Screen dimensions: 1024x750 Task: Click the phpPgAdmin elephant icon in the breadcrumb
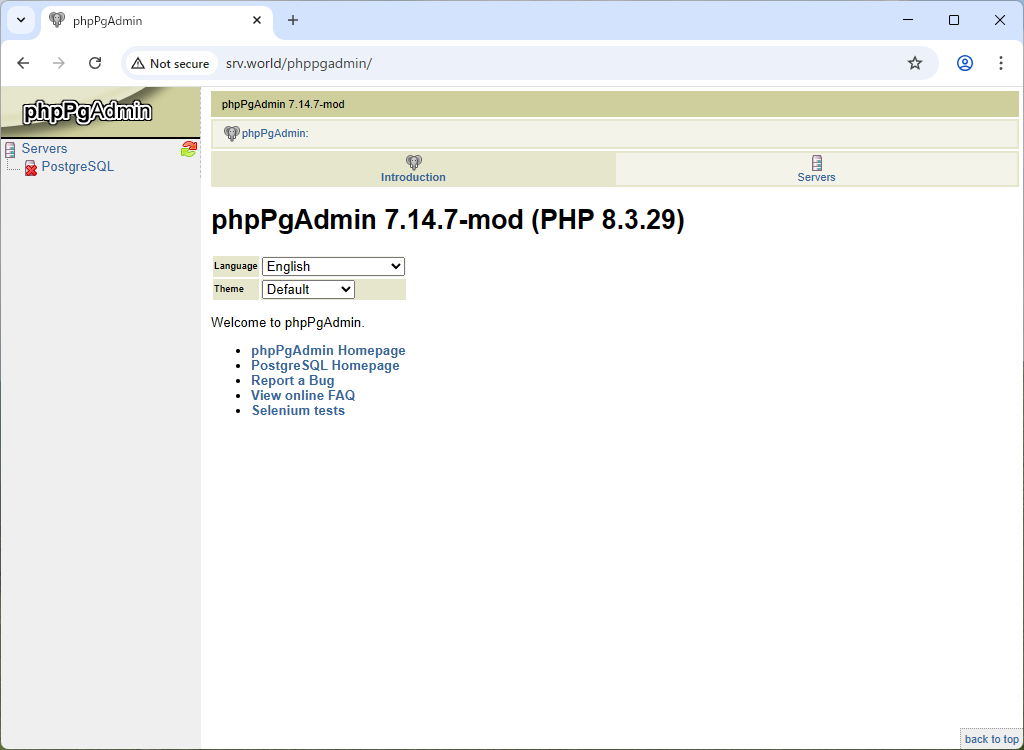click(232, 132)
